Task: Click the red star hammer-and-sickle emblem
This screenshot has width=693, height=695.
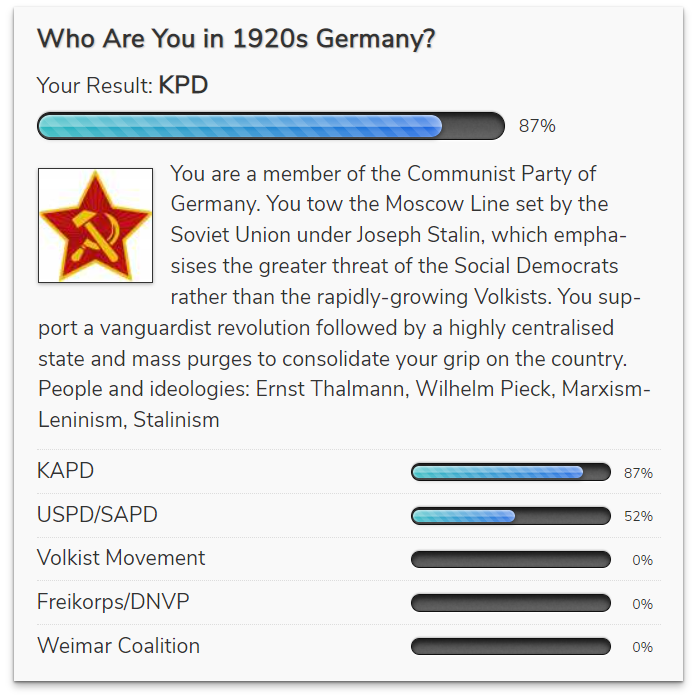Action: 95,225
